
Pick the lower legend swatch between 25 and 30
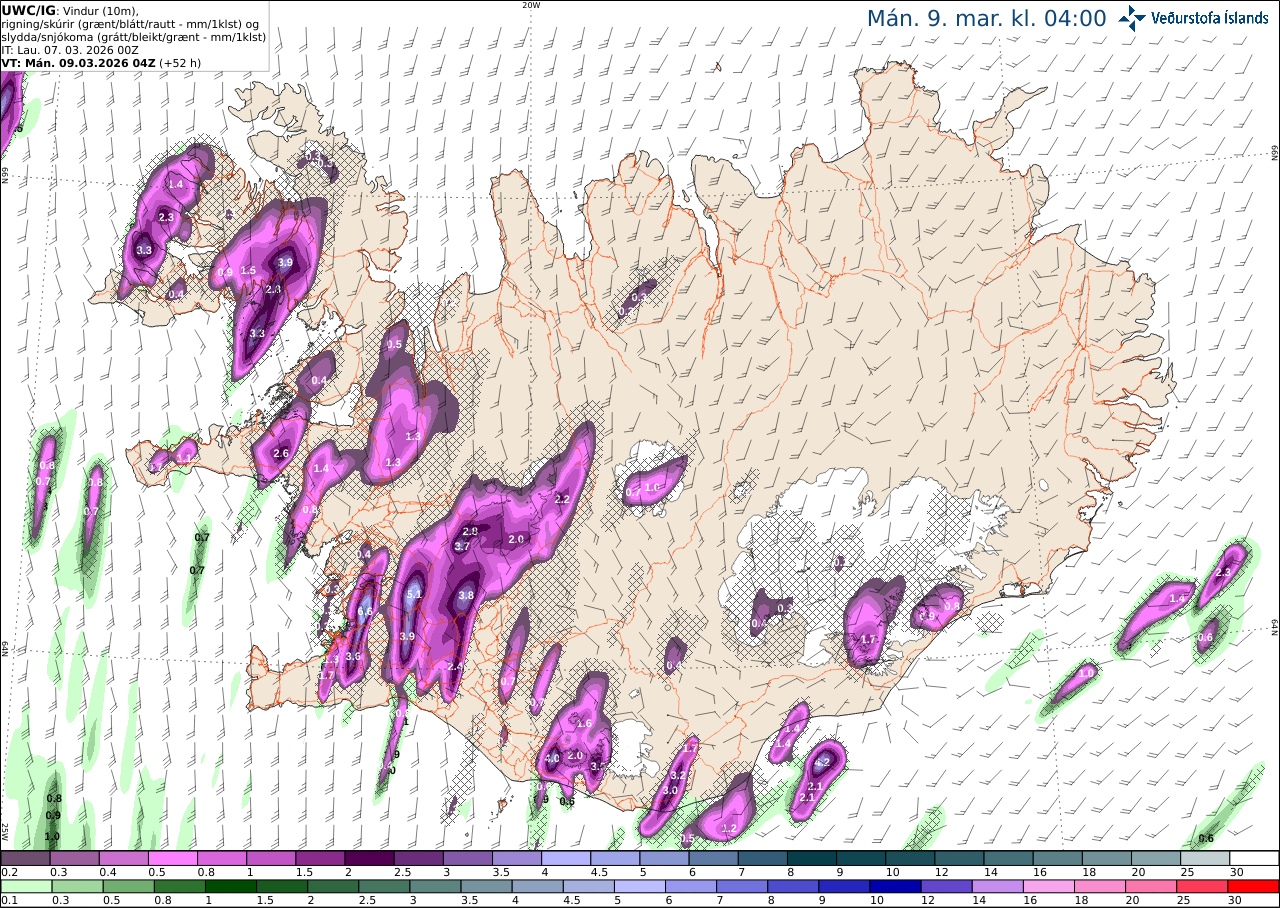(x=1205, y=887)
